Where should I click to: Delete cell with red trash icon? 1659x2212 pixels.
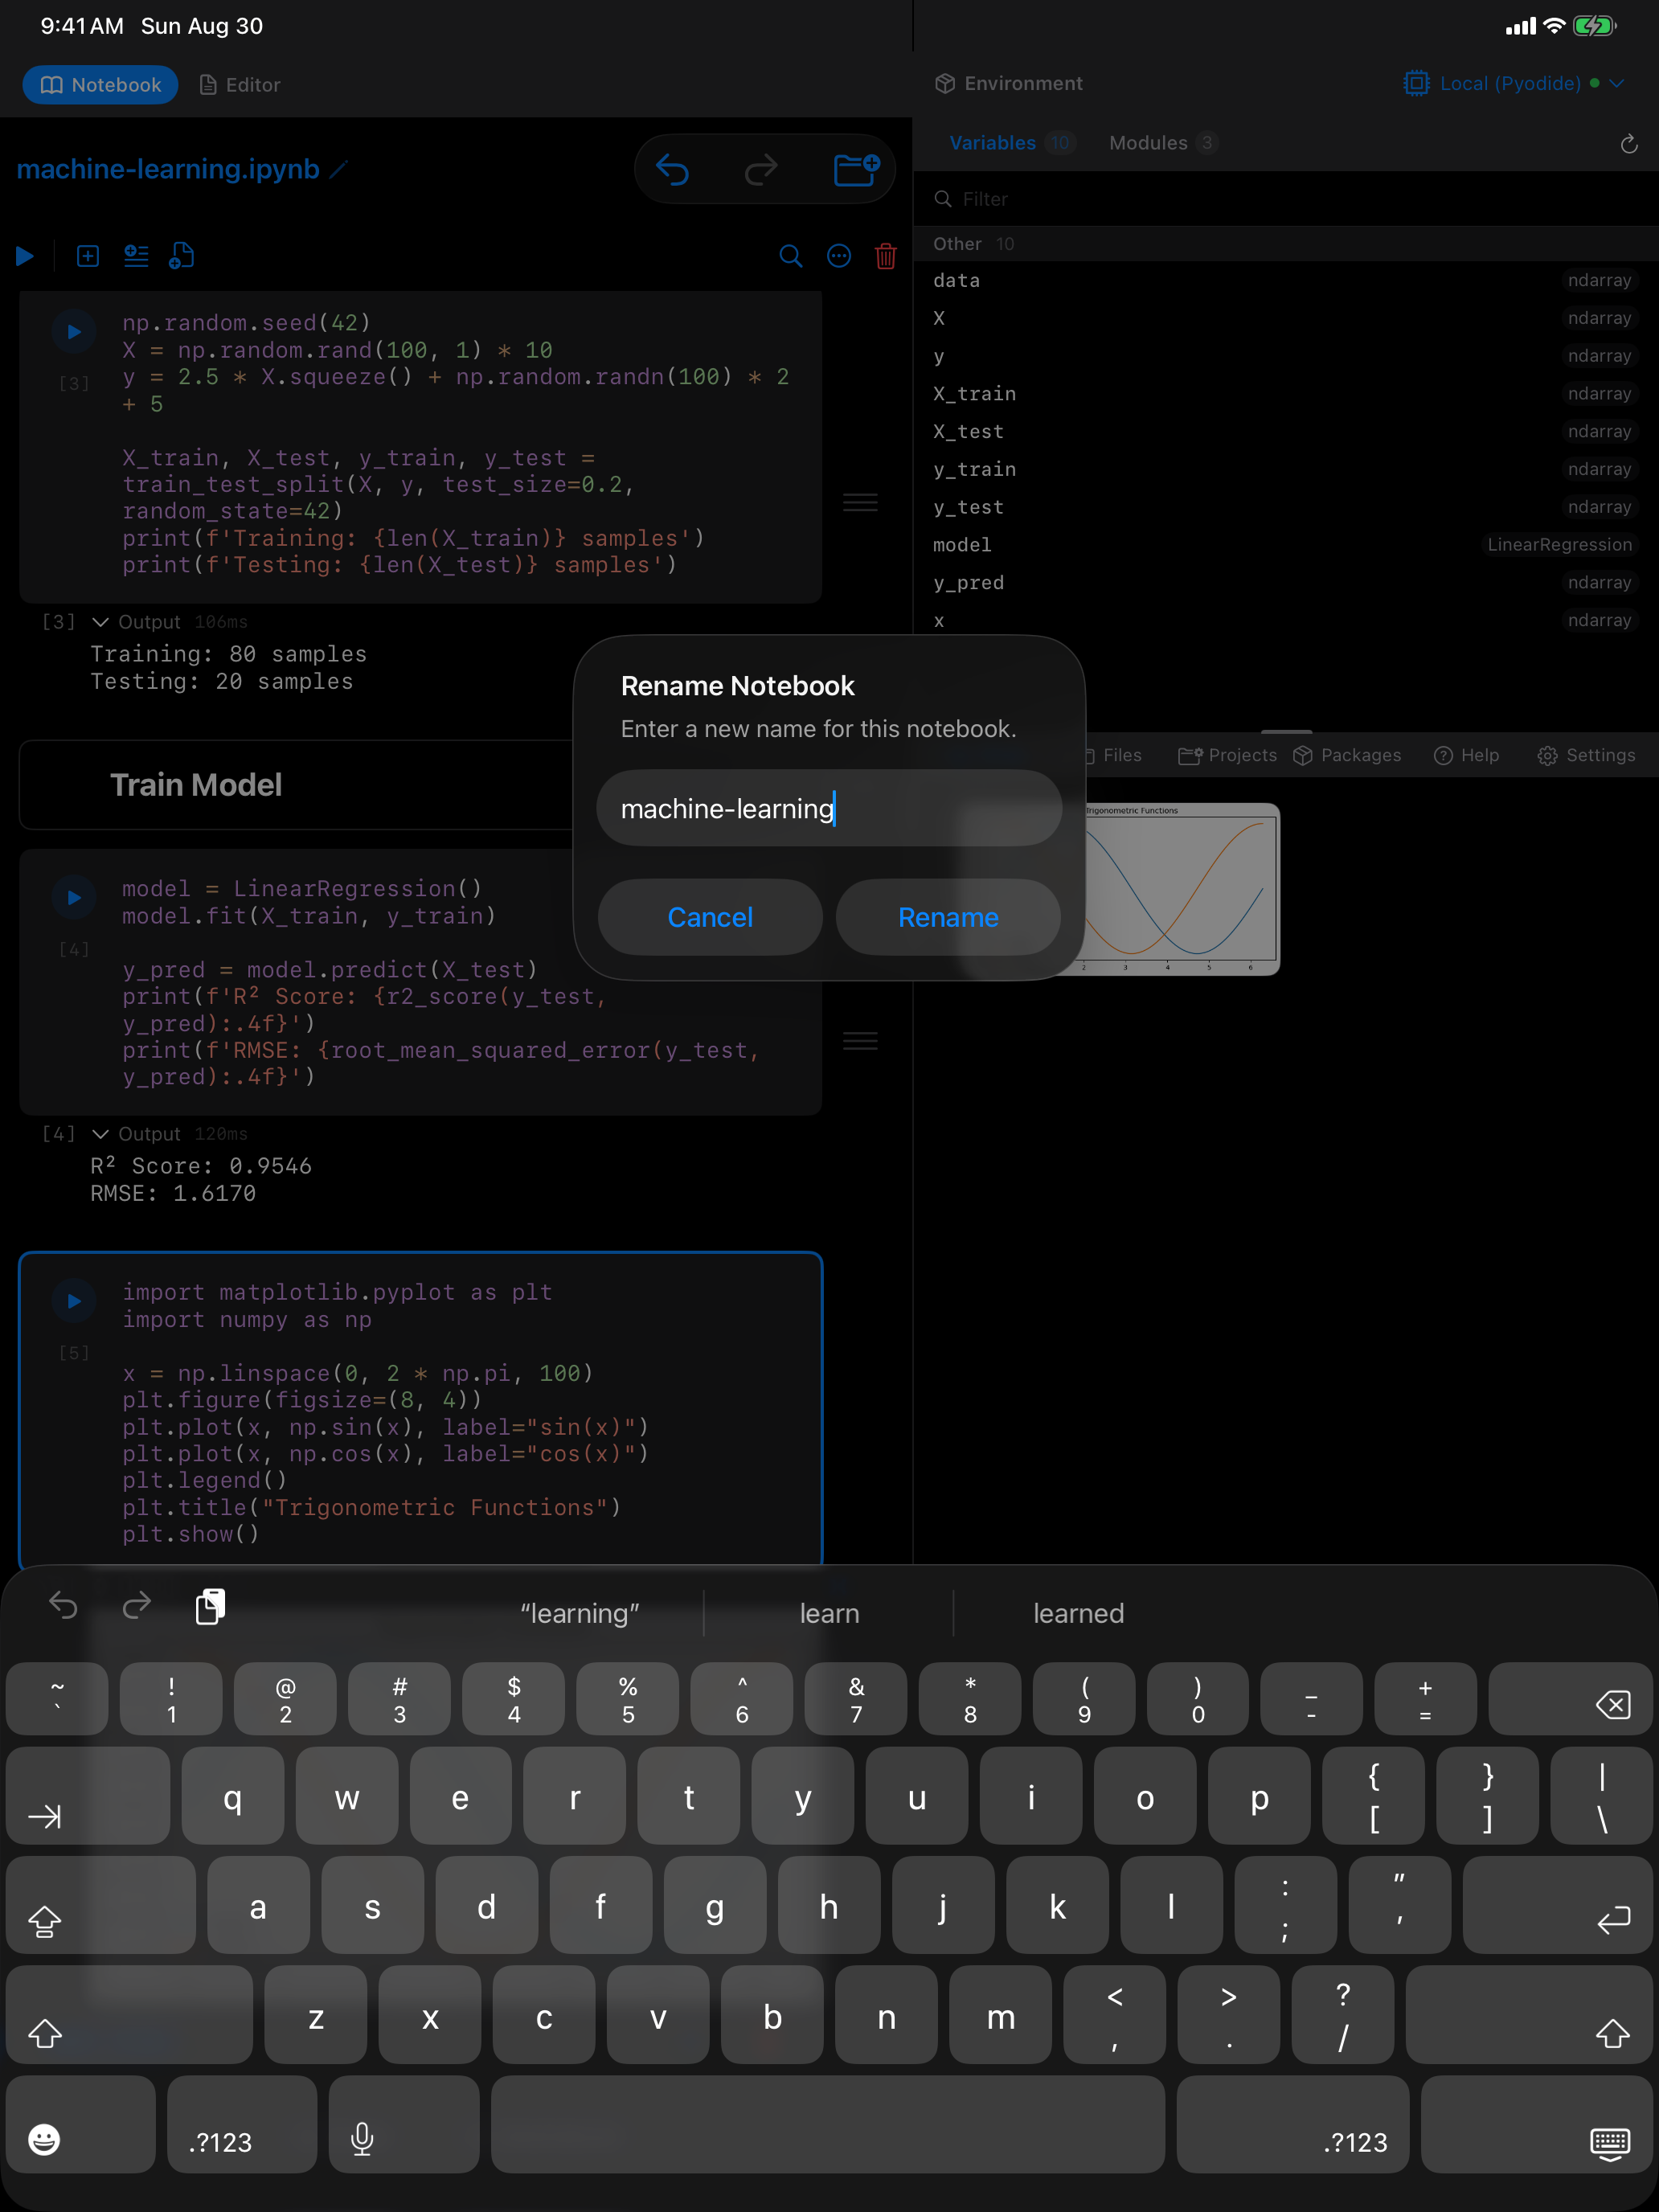pyautogui.click(x=886, y=257)
